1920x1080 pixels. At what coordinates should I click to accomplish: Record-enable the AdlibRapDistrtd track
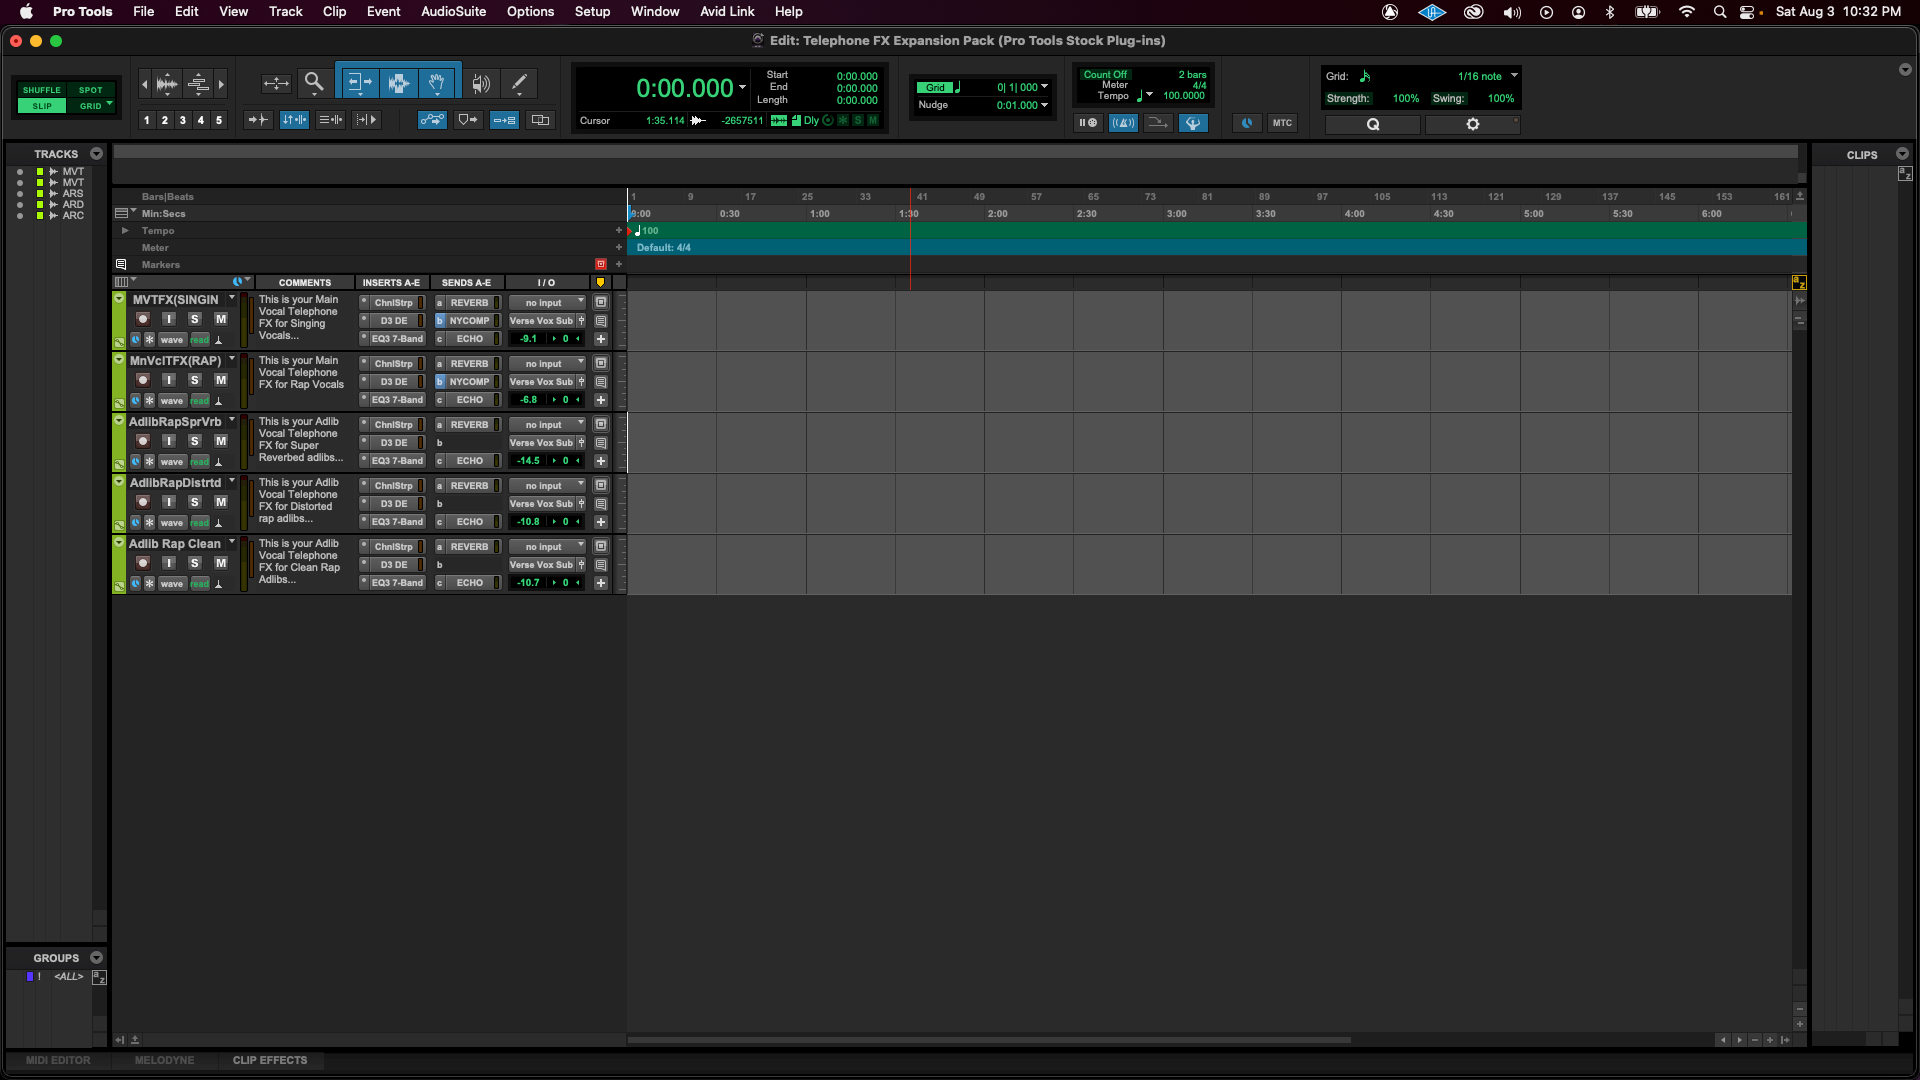tap(143, 502)
